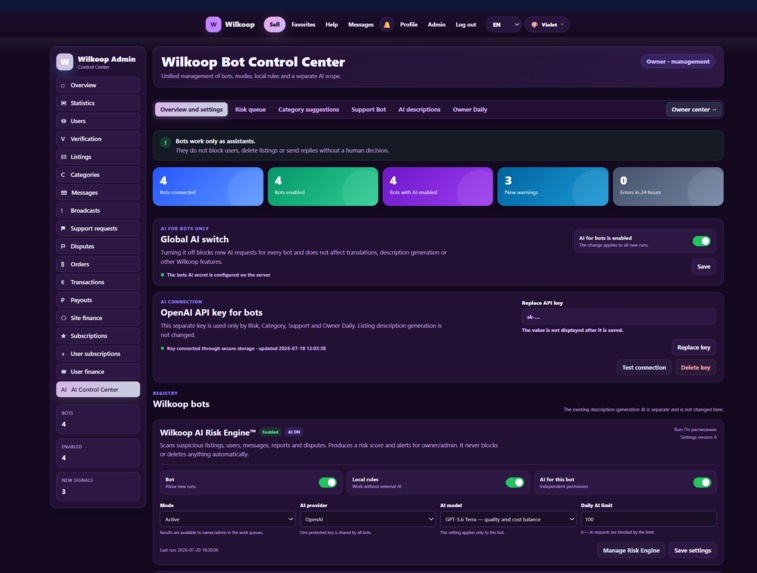The height and width of the screenshot is (573, 757).
Task: Click the Verification sidebar icon
Action: [x=63, y=139]
